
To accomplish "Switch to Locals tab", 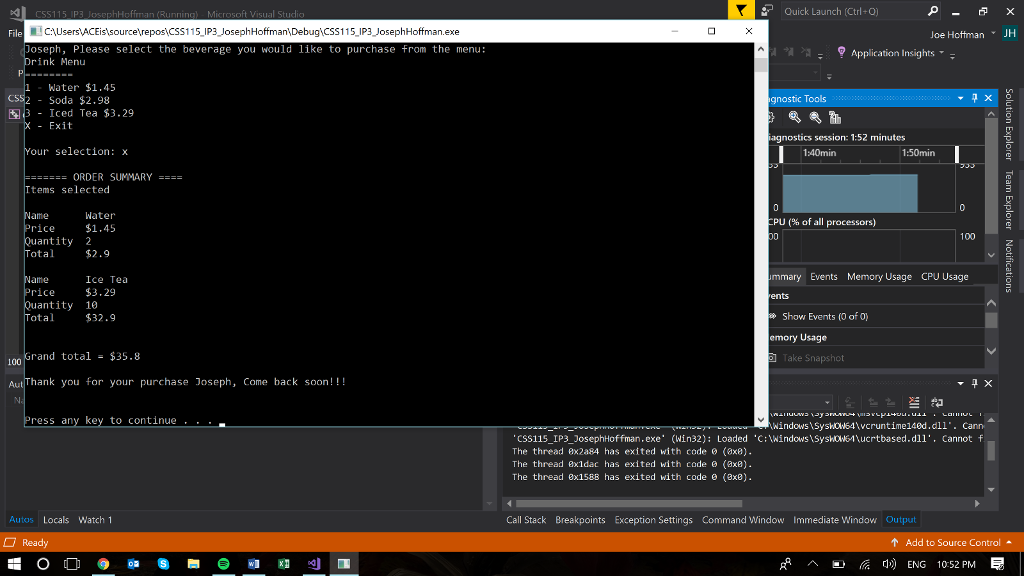I will pyautogui.click(x=56, y=520).
